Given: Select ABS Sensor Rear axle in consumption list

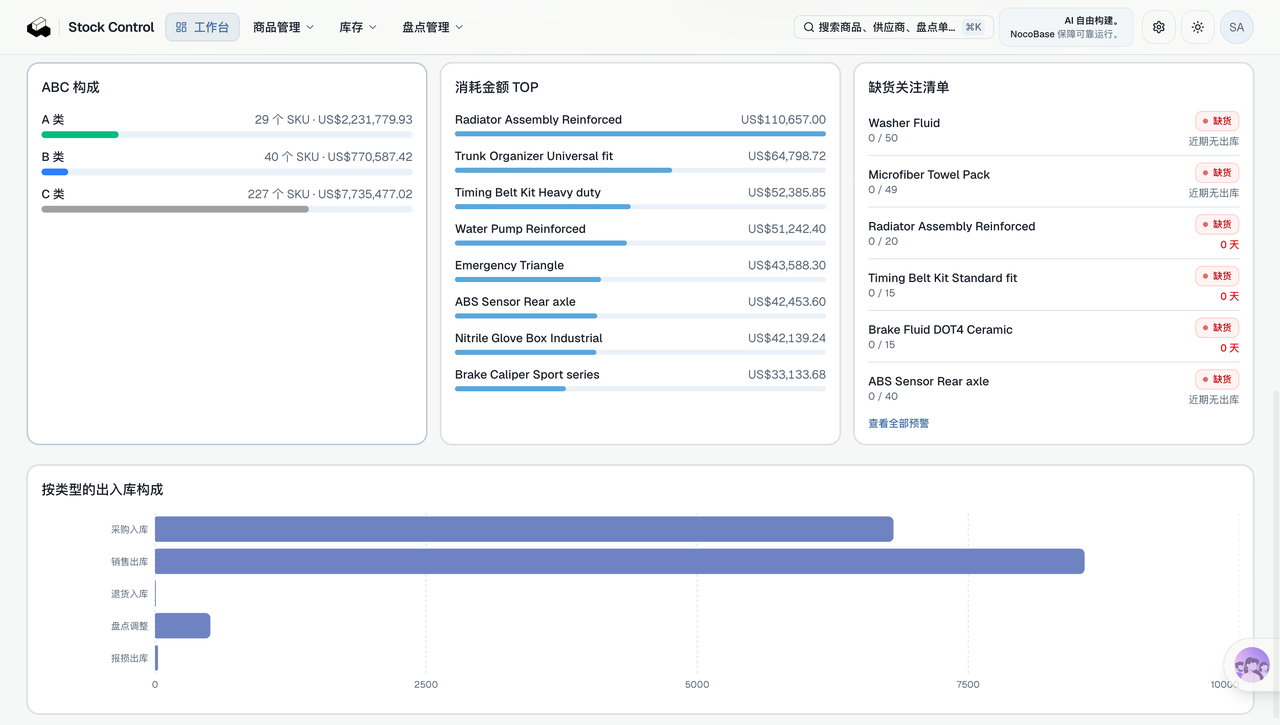Looking at the screenshot, I should pyautogui.click(x=640, y=306).
